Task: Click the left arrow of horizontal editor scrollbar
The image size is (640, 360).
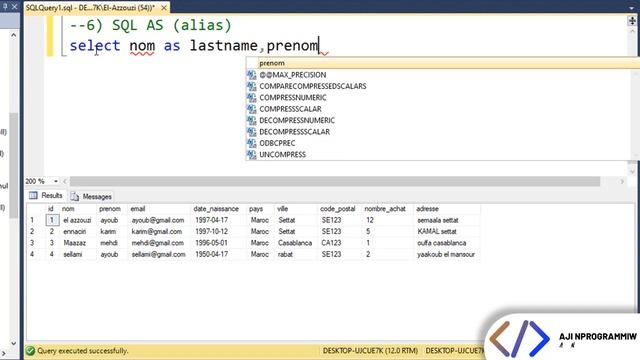Action: pos(64,181)
